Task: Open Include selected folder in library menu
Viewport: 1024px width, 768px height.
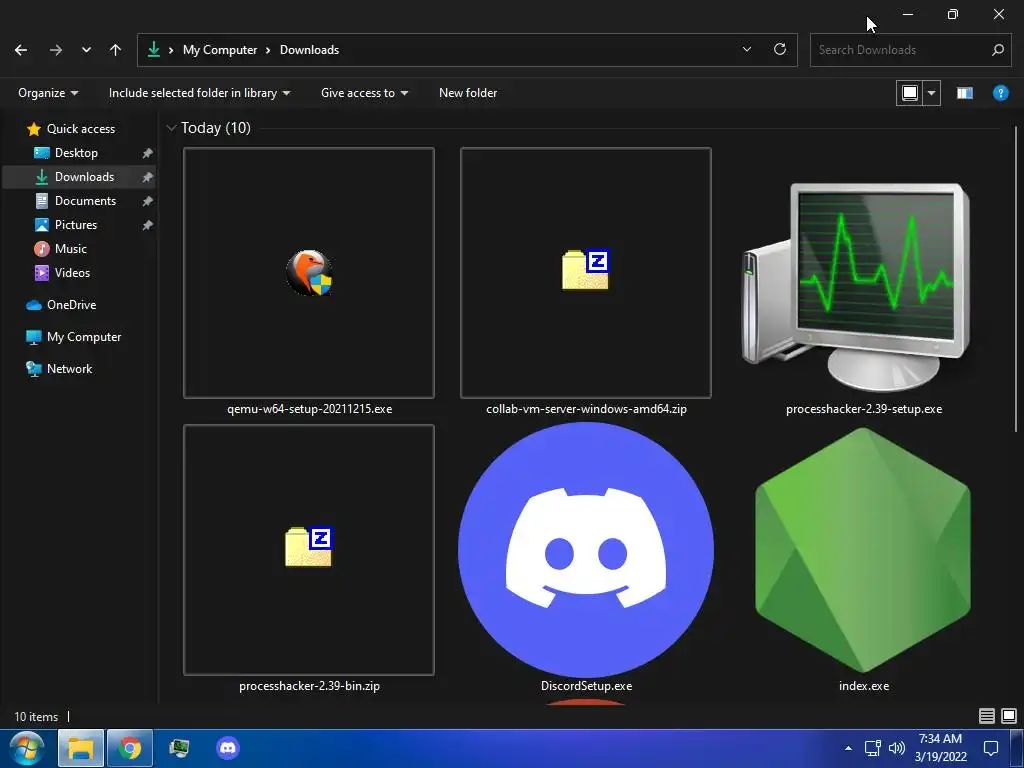Action: pyautogui.click(x=199, y=93)
